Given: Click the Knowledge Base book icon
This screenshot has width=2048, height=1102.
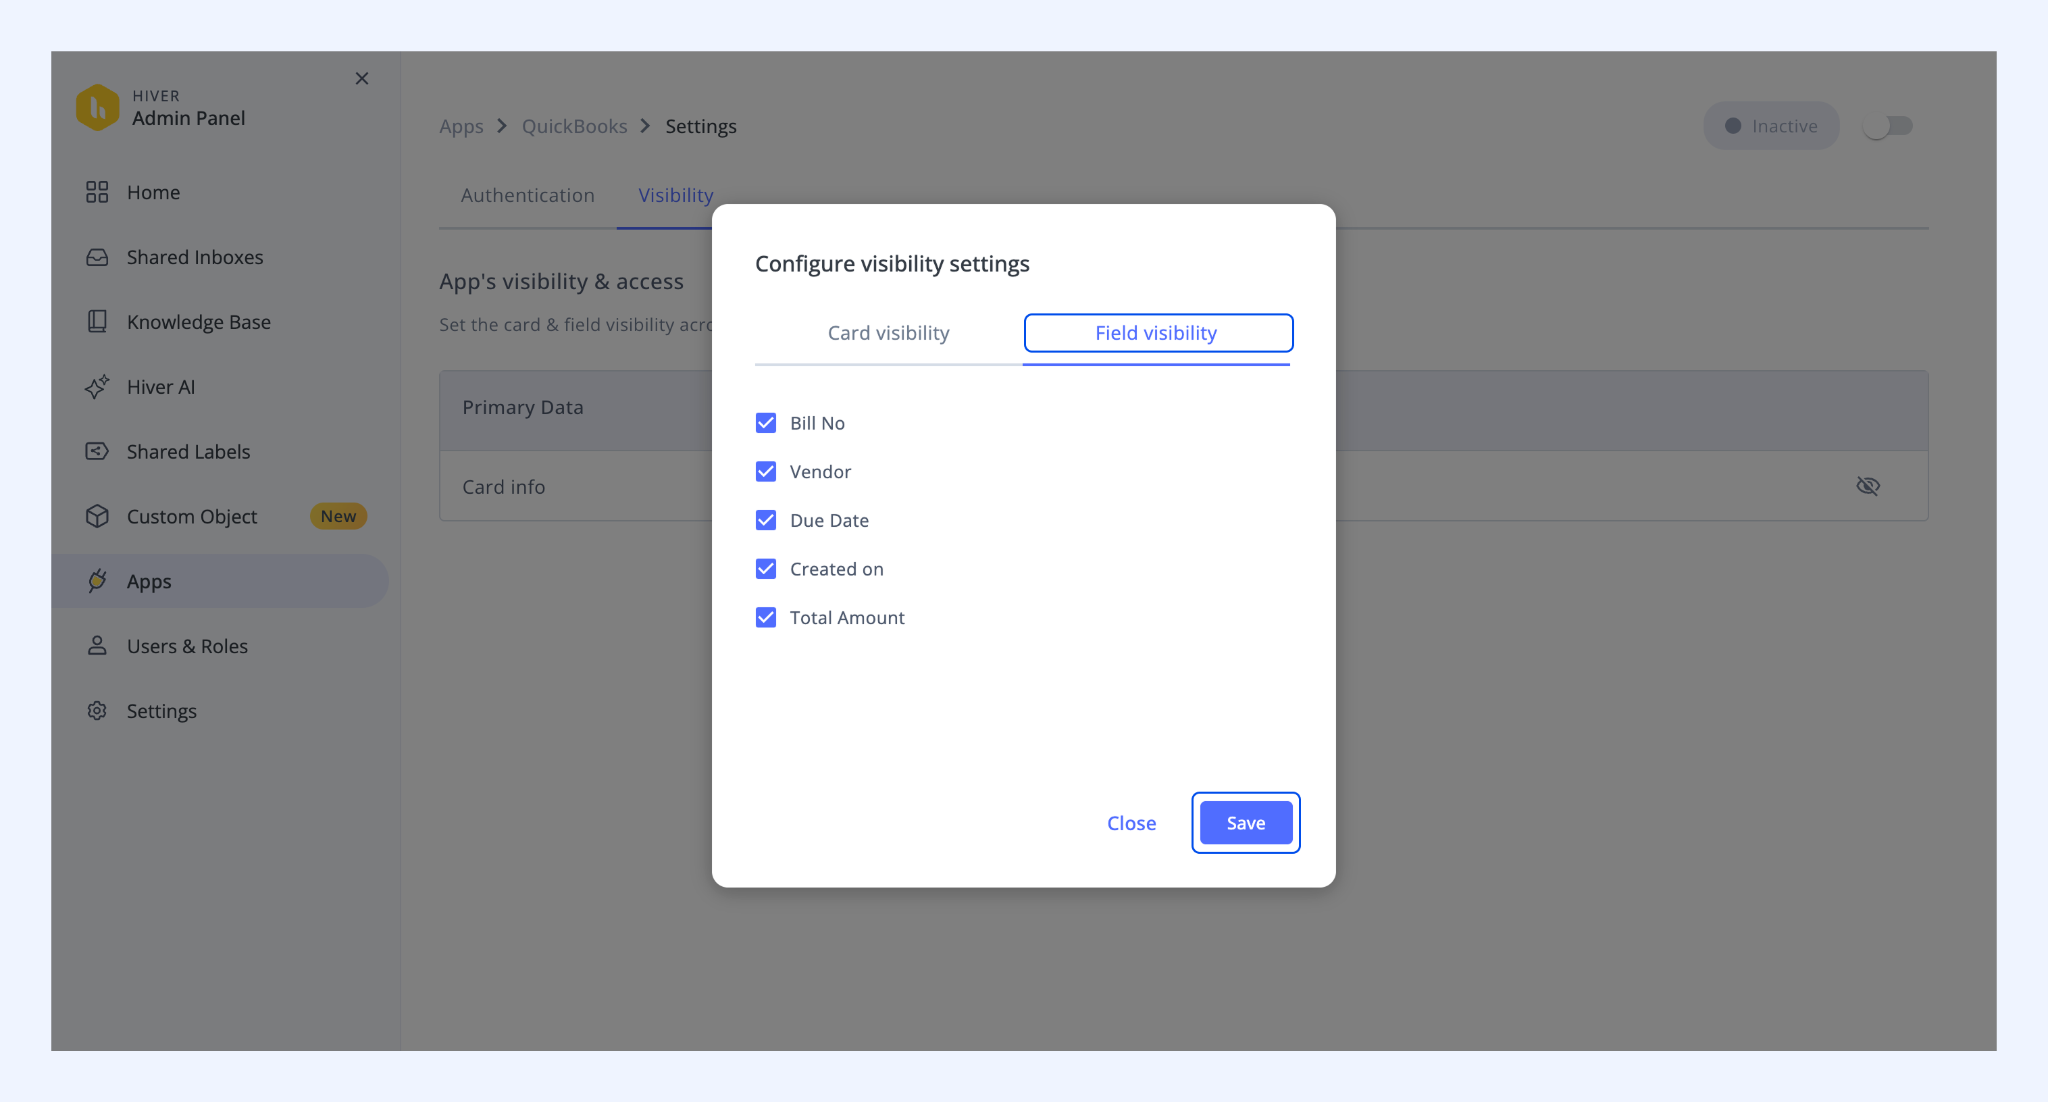Looking at the screenshot, I should 97,322.
